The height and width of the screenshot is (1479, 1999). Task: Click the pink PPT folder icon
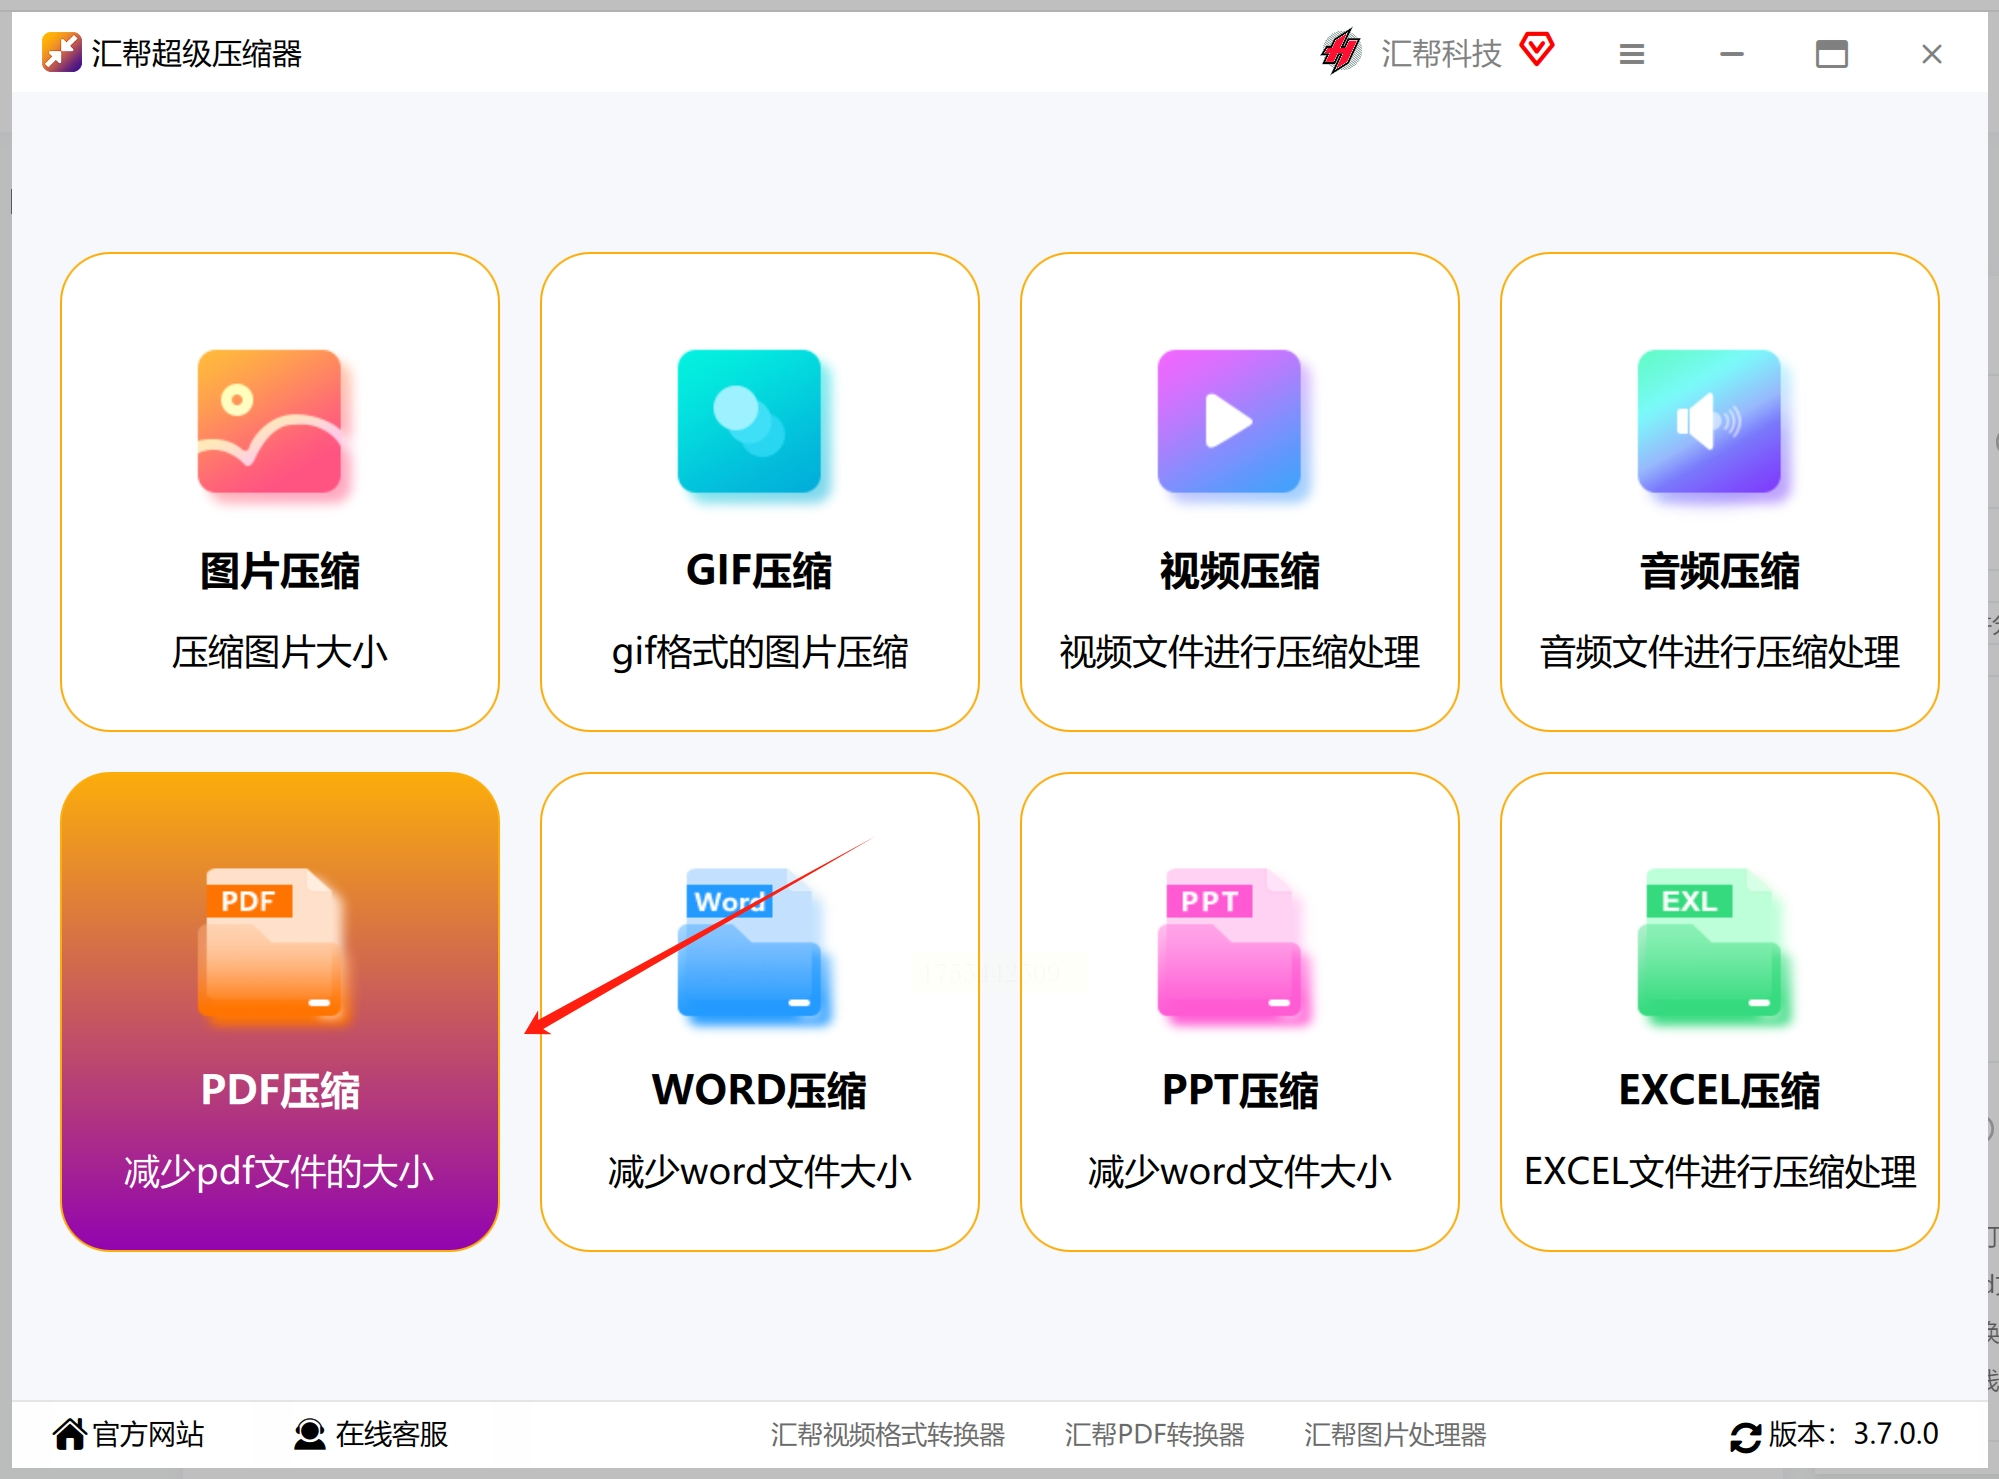1229,944
